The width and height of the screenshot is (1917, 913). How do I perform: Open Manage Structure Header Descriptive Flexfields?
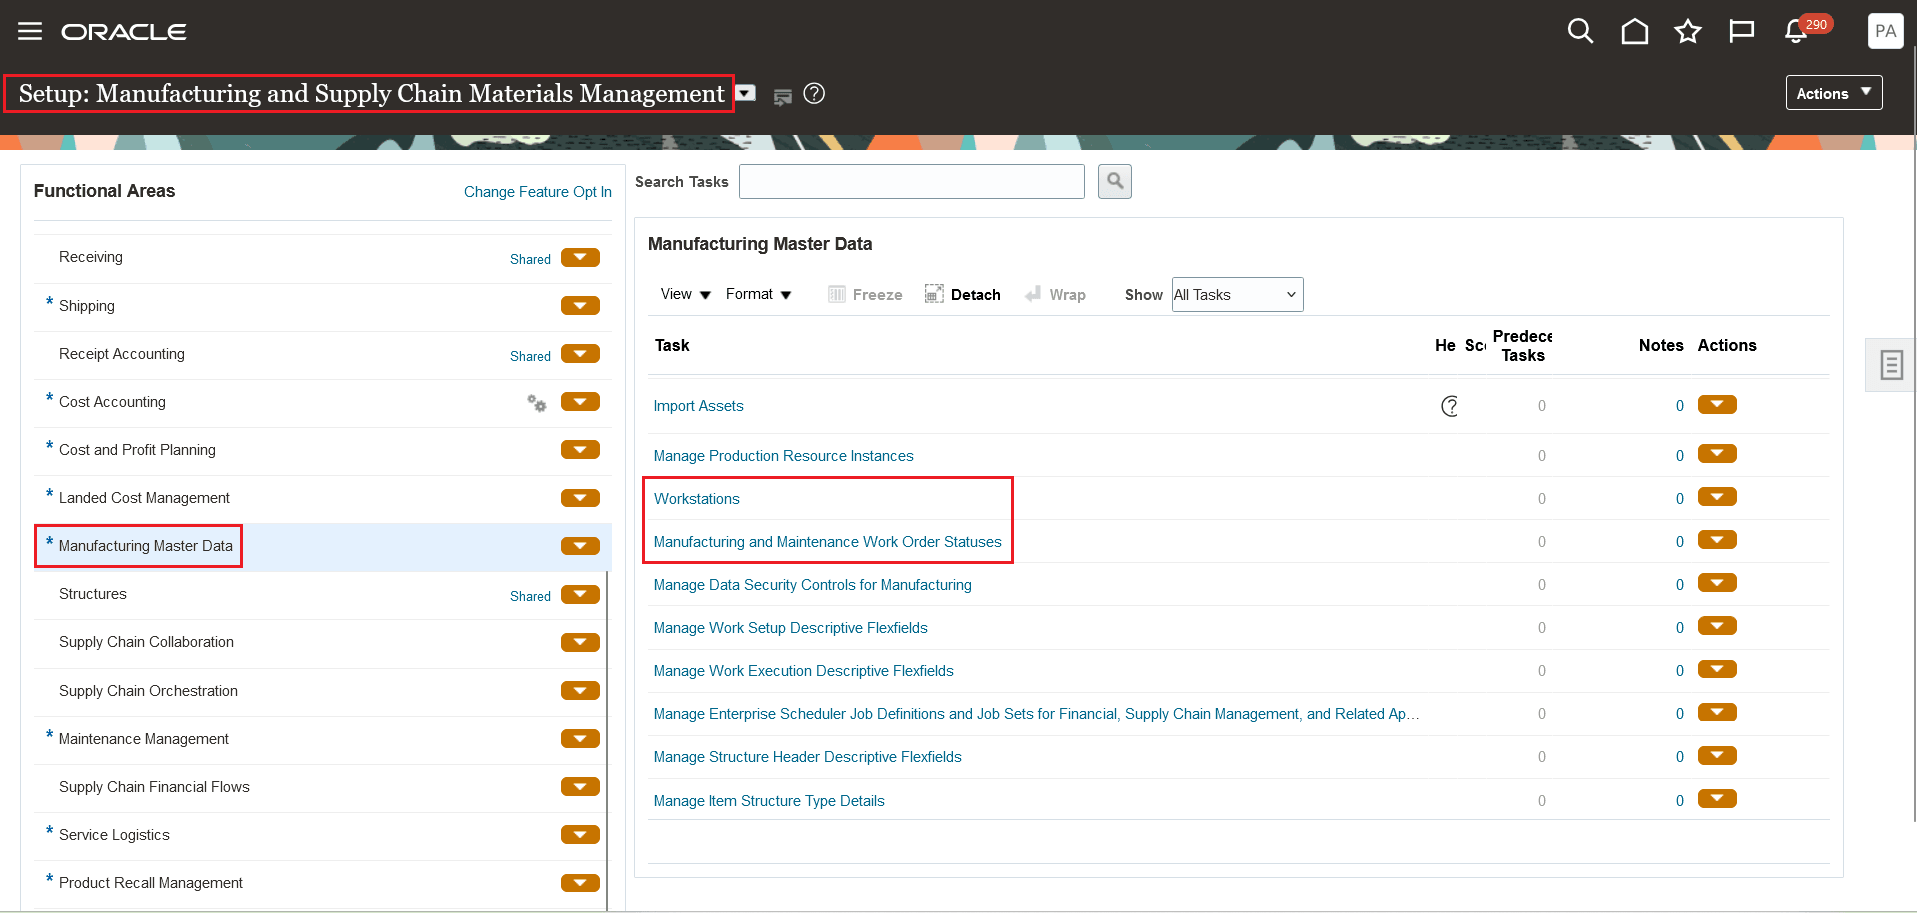[x=807, y=757]
